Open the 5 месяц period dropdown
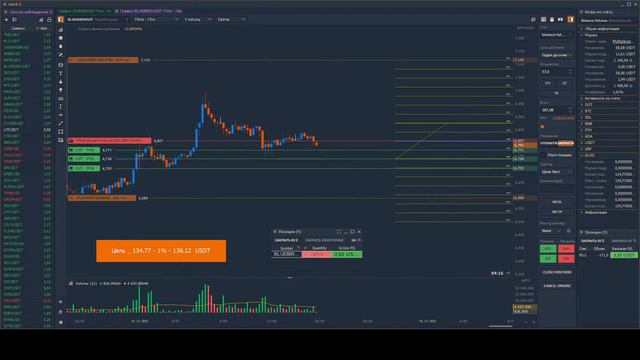 coord(198,20)
